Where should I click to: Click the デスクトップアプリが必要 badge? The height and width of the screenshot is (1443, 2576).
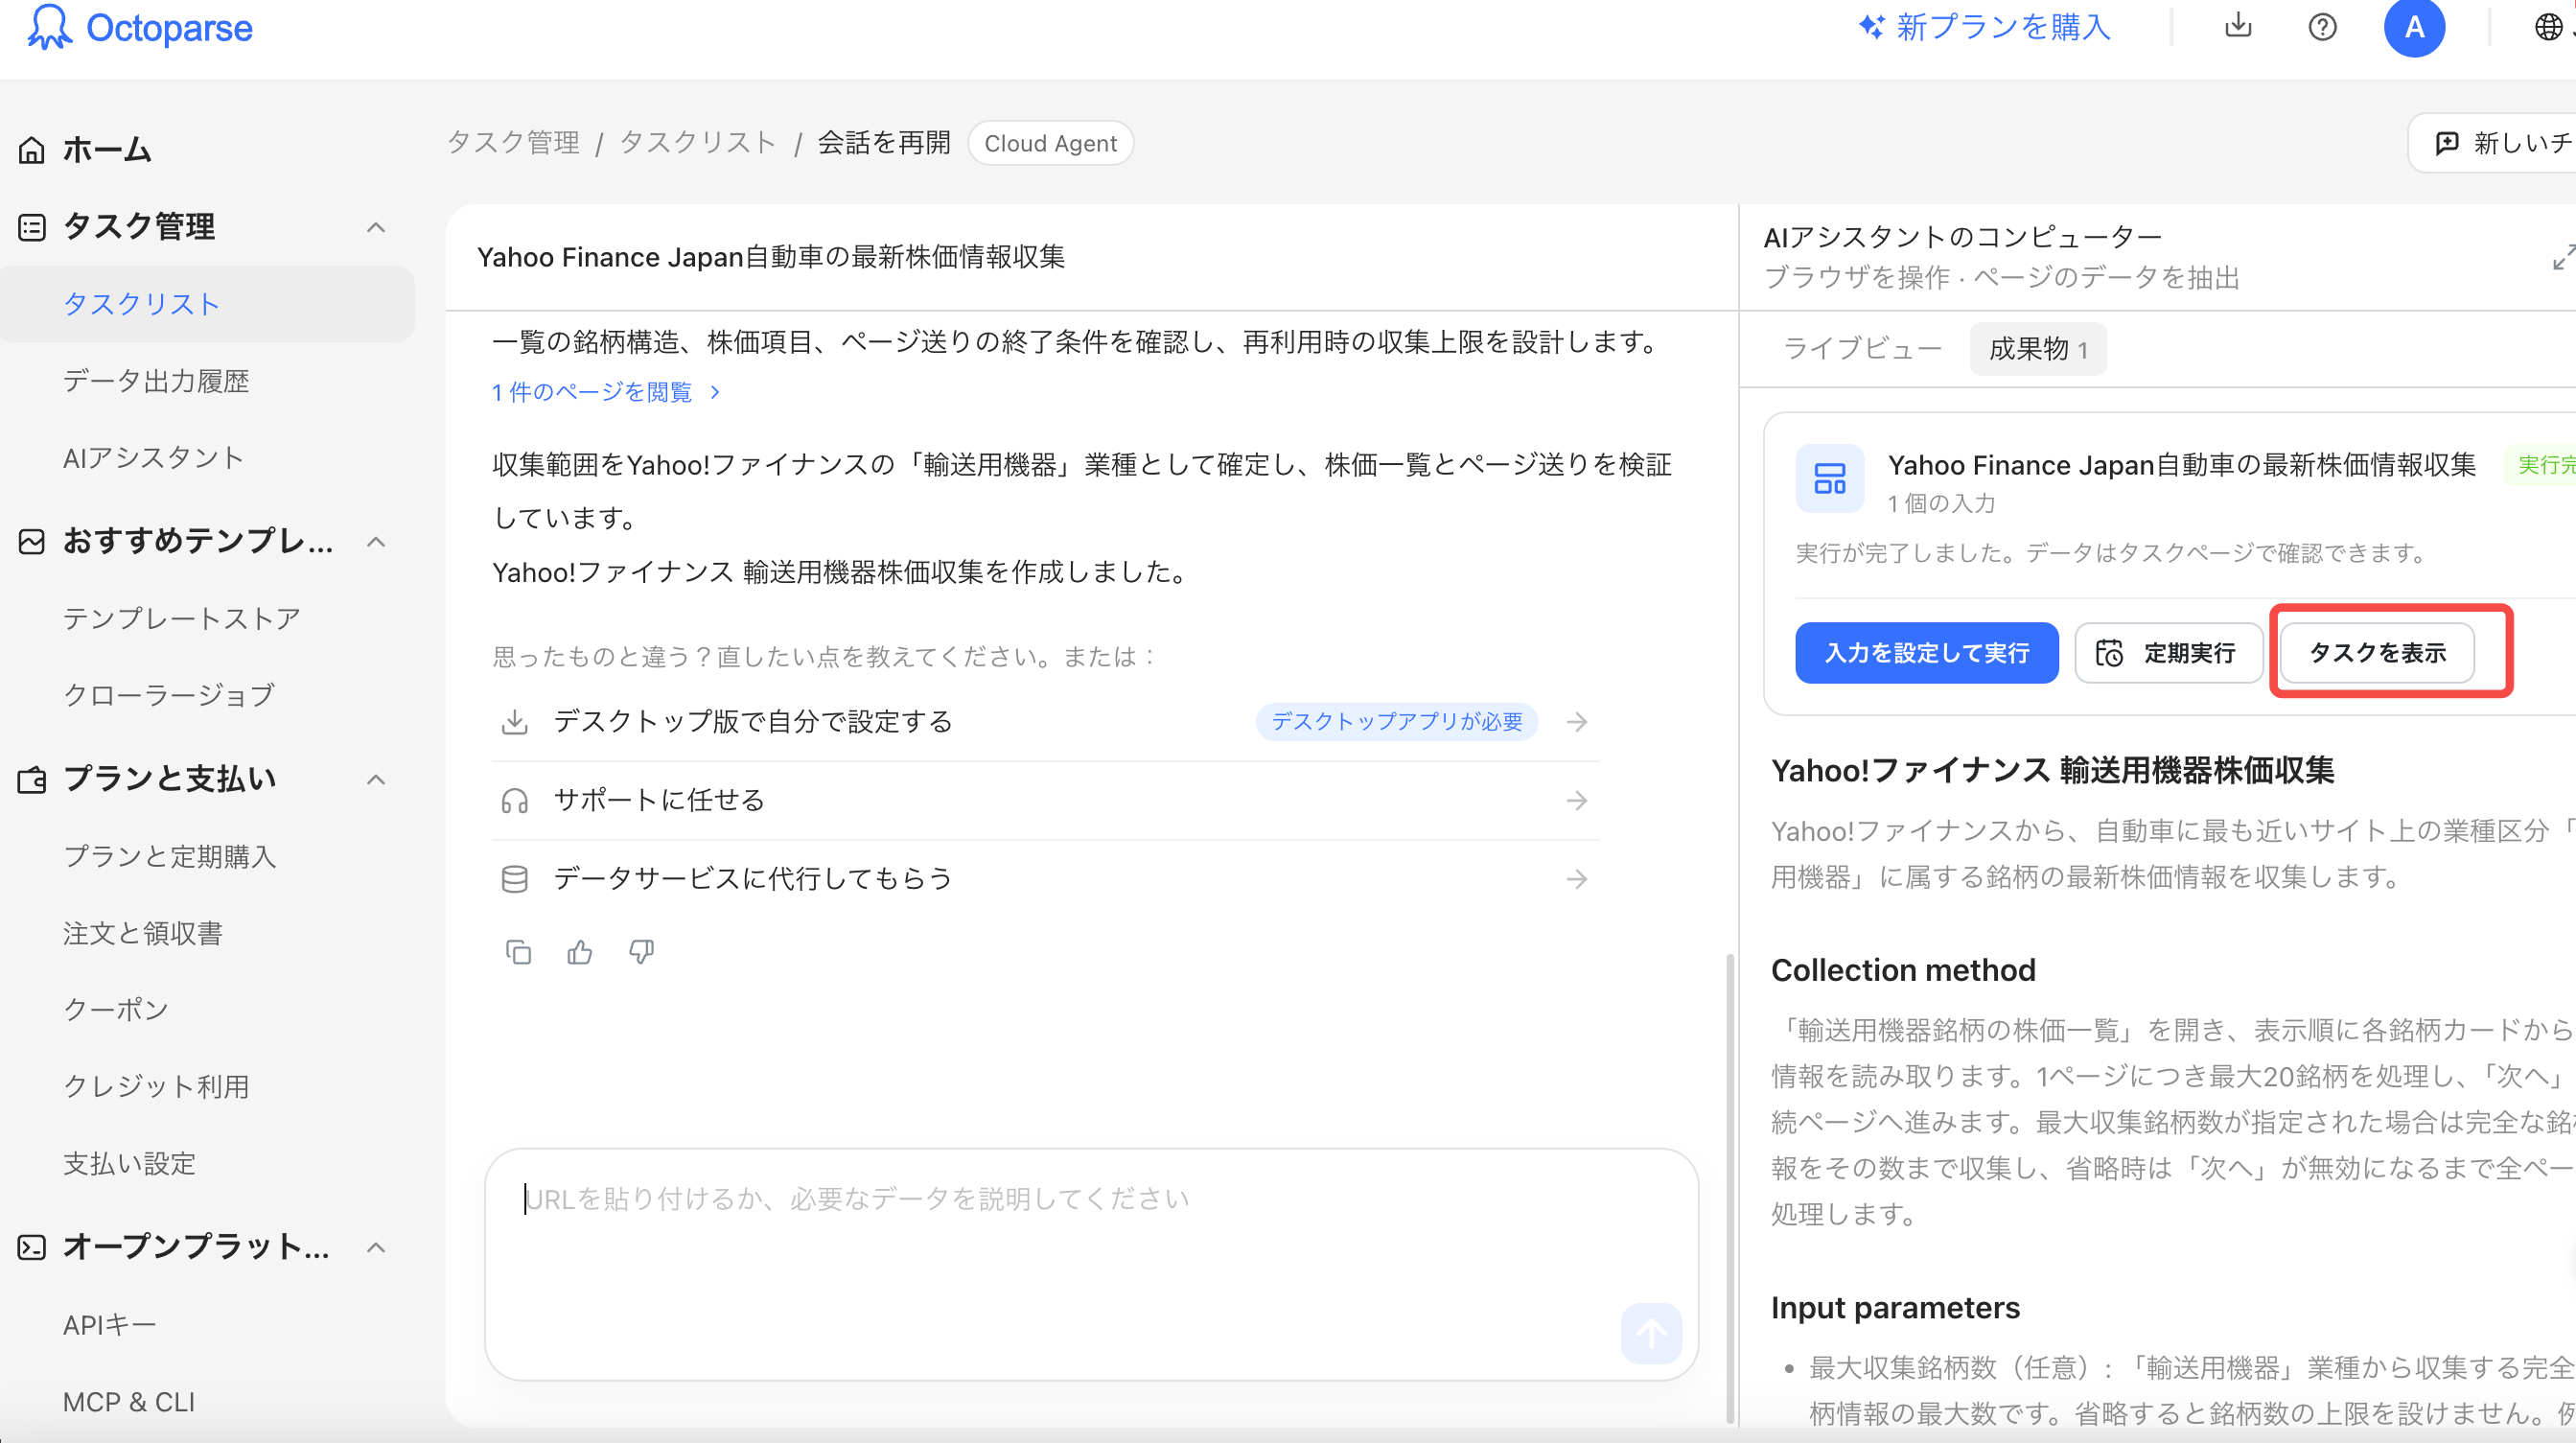(1396, 722)
